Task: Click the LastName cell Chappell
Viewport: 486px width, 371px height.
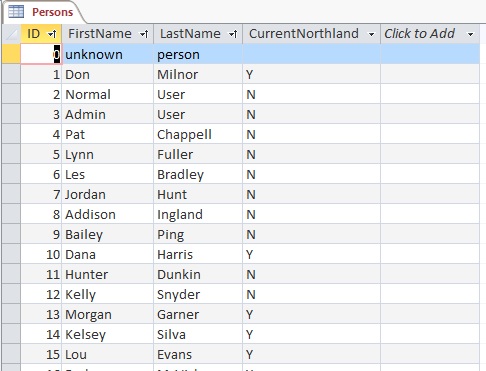Action: [x=198, y=134]
